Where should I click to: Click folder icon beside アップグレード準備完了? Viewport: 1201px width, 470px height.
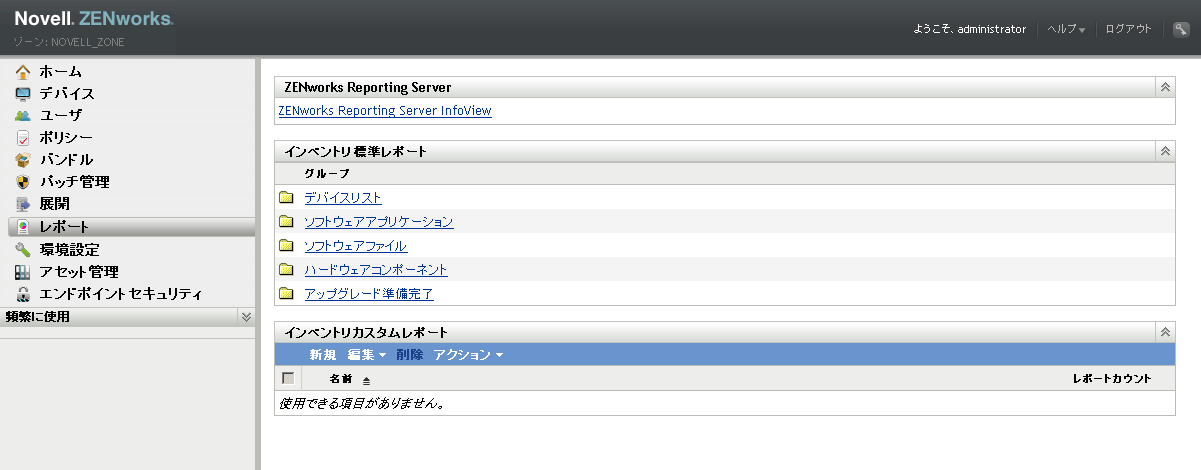tap(287, 294)
